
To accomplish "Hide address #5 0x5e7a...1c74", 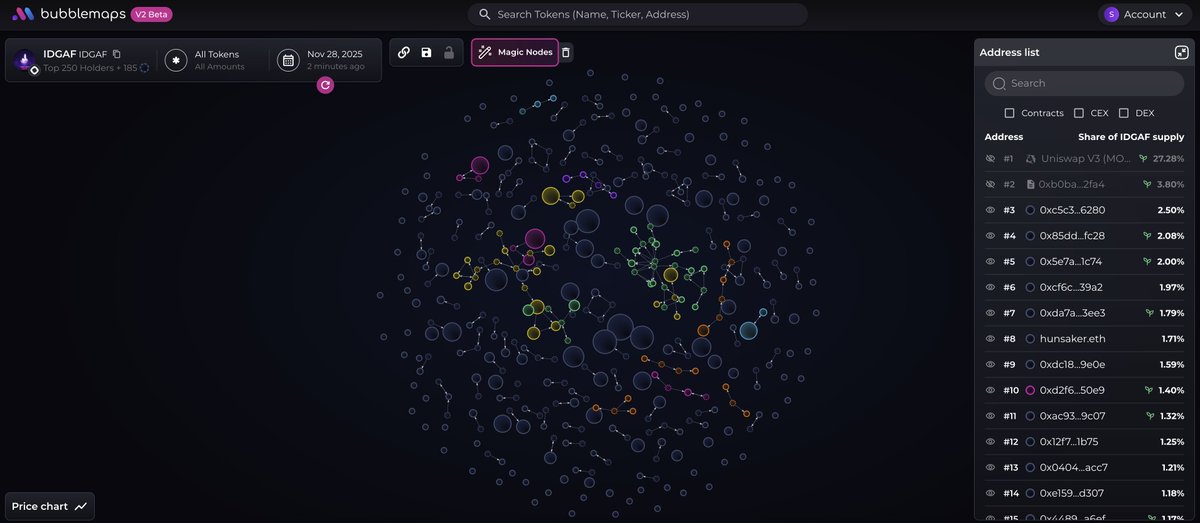I will coord(991,262).
